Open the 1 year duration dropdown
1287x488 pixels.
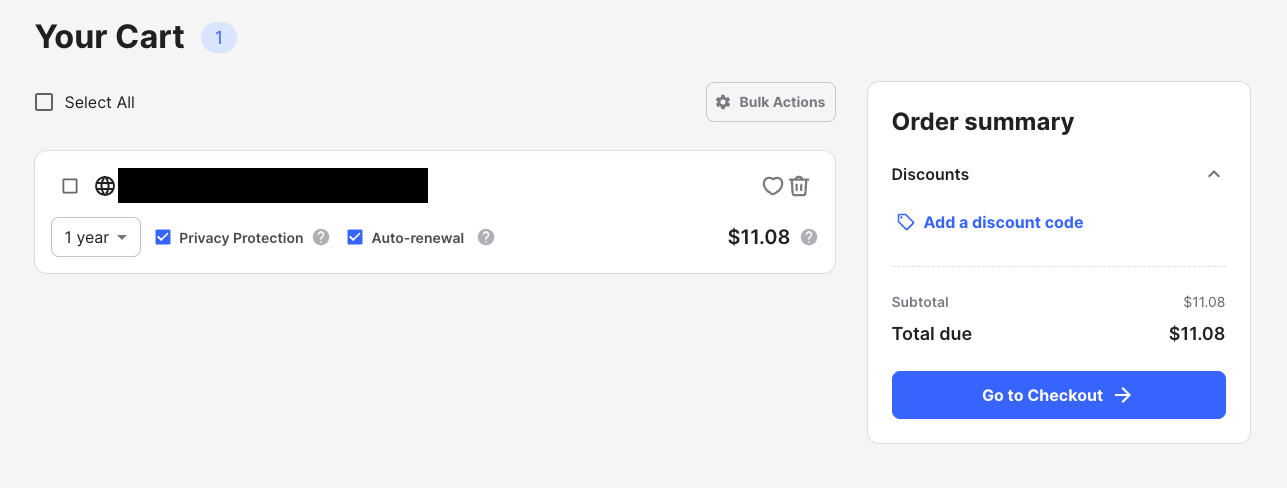(x=96, y=238)
